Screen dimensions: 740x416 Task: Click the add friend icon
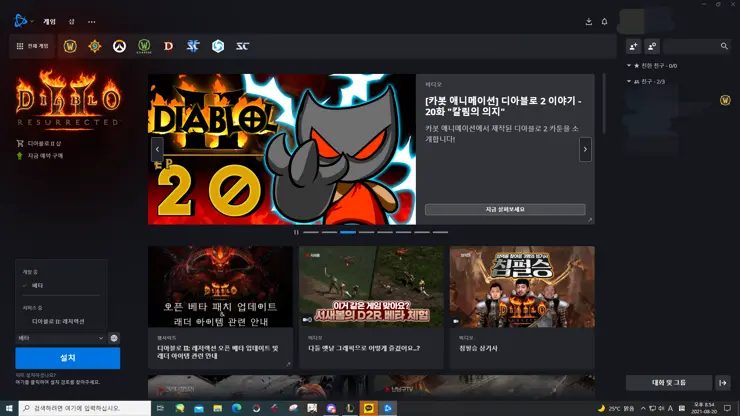pyautogui.click(x=633, y=46)
